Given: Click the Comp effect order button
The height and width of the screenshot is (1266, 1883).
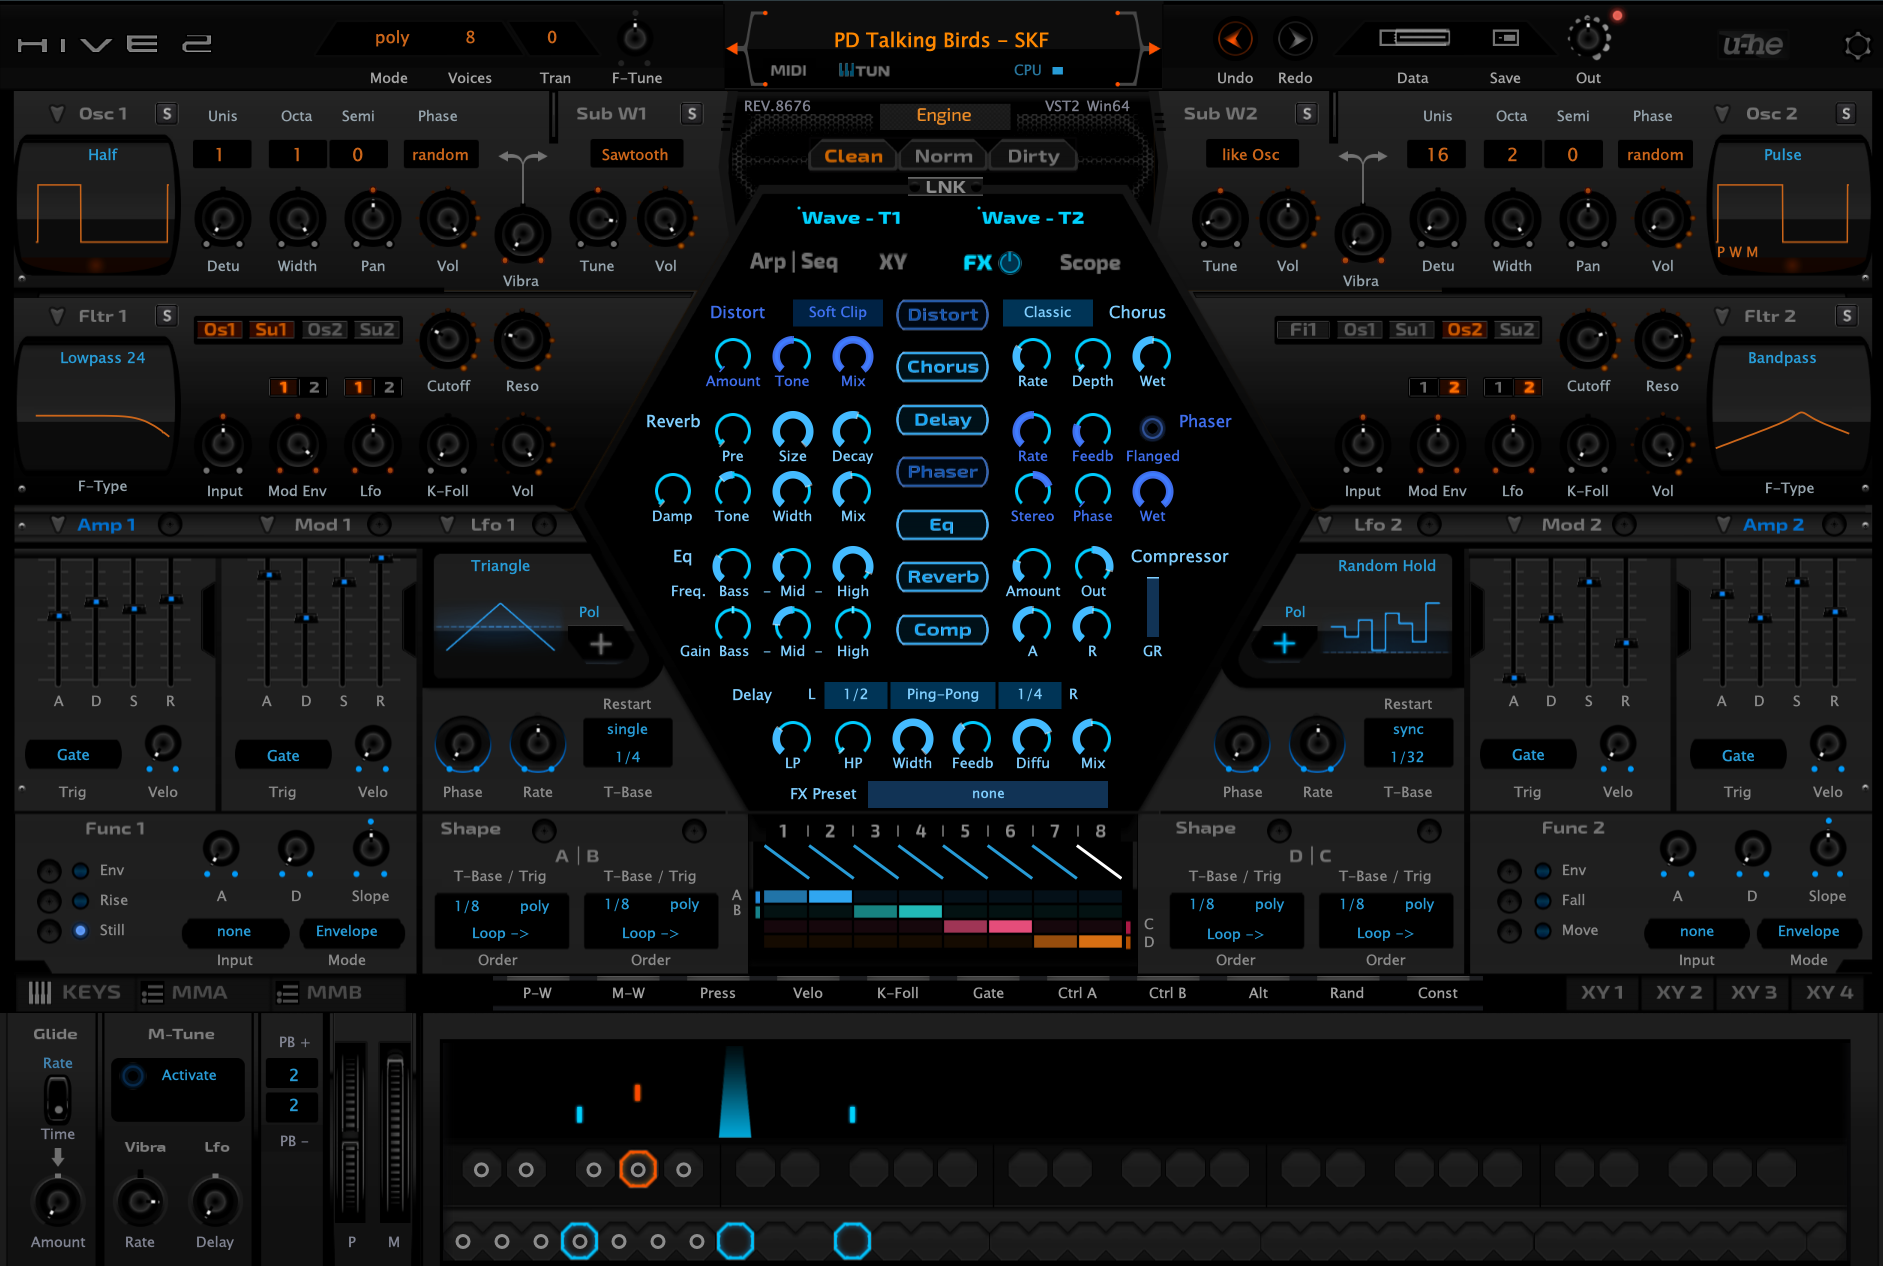Looking at the screenshot, I should tap(942, 630).
